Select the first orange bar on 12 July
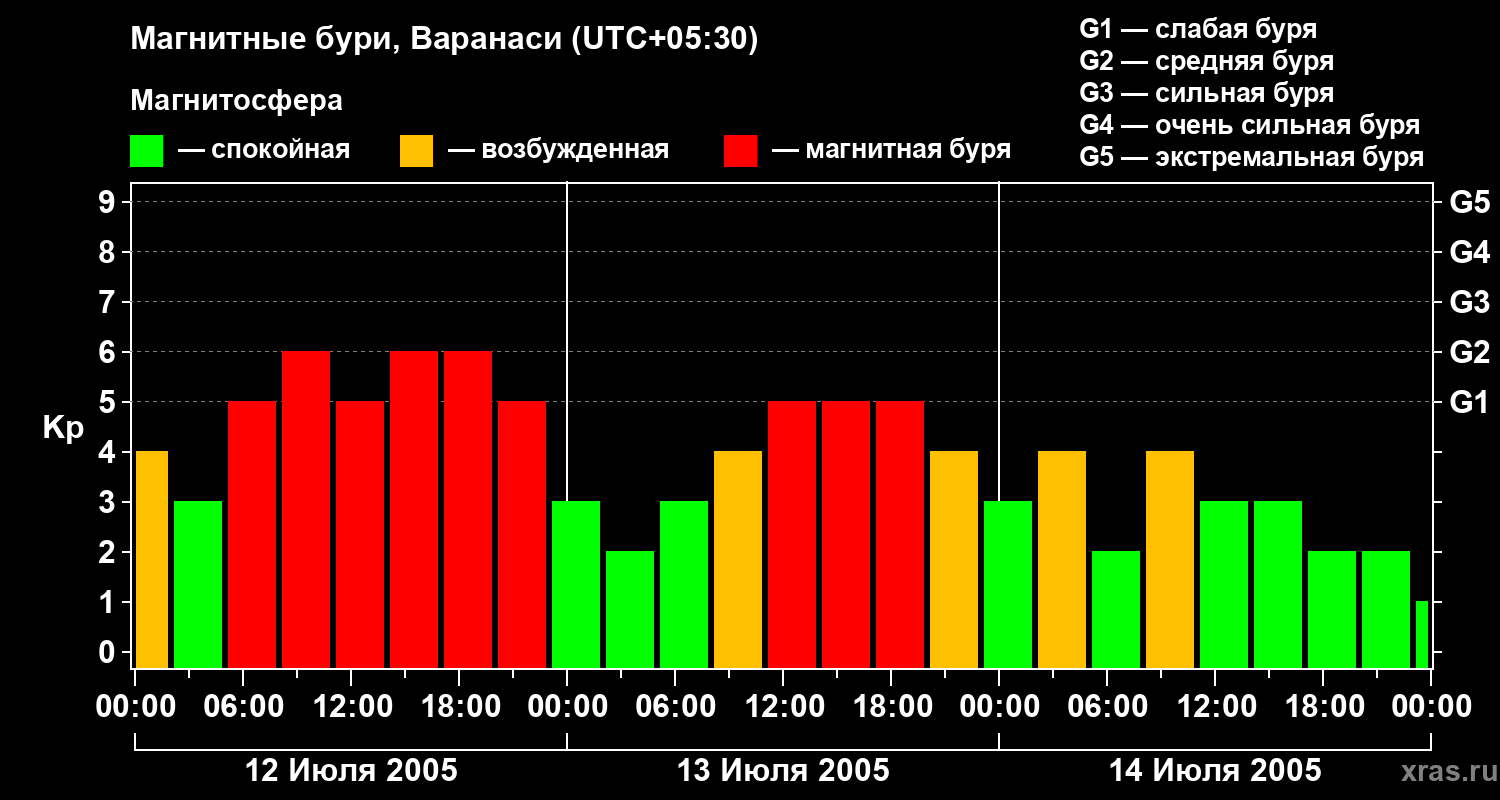Viewport: 1500px width, 800px height. 151,559
